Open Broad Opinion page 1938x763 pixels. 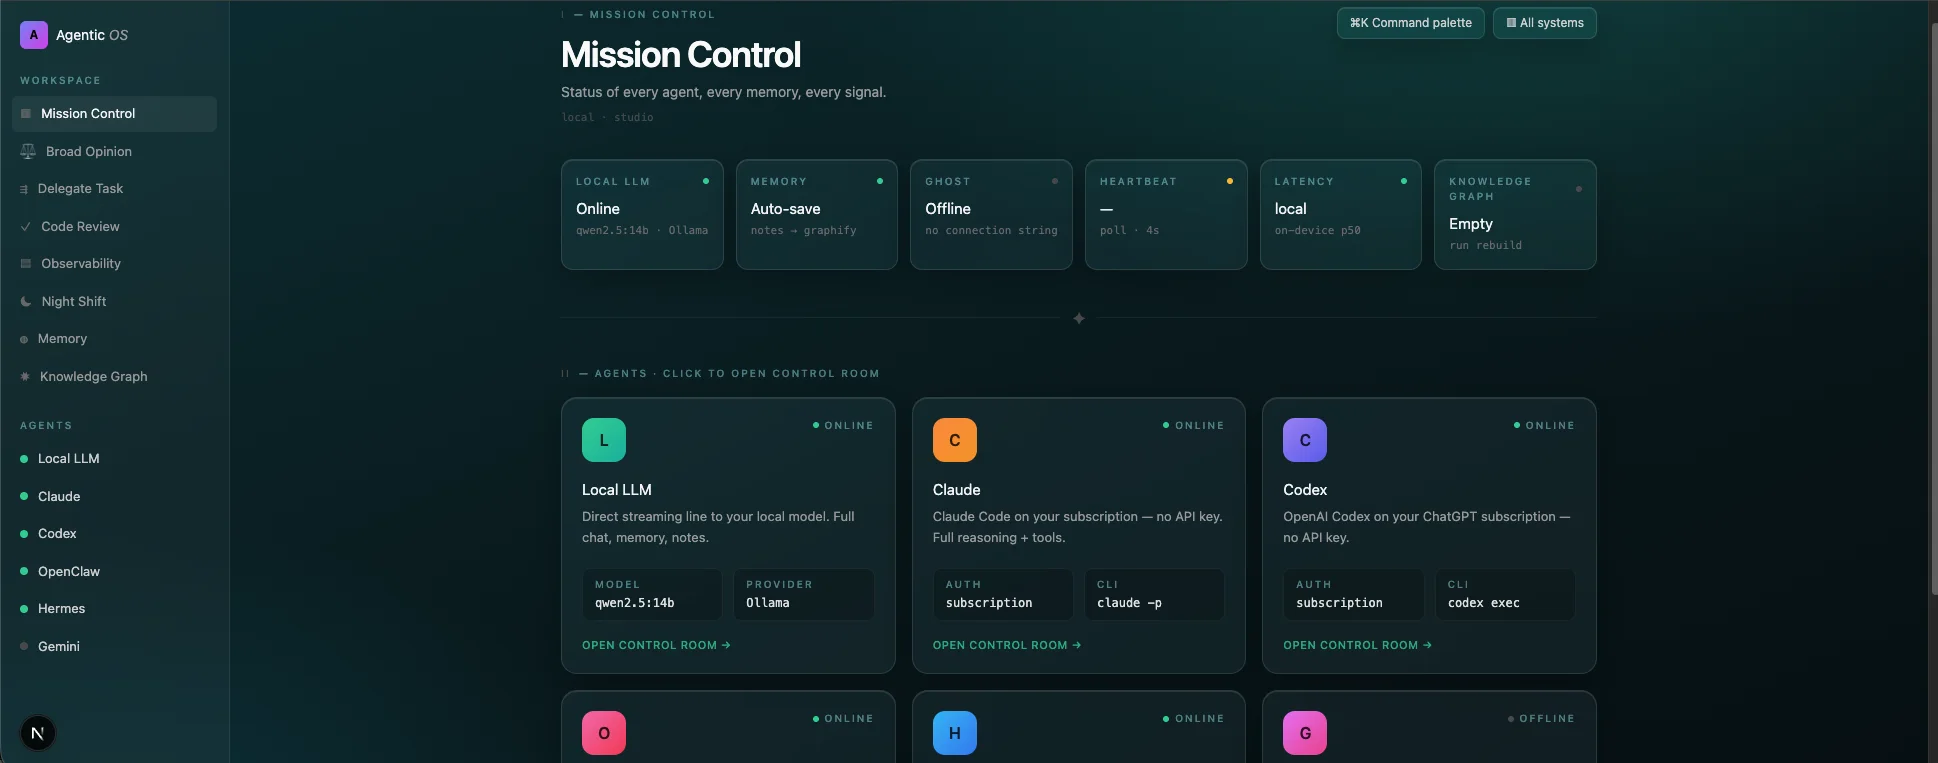[114, 152]
